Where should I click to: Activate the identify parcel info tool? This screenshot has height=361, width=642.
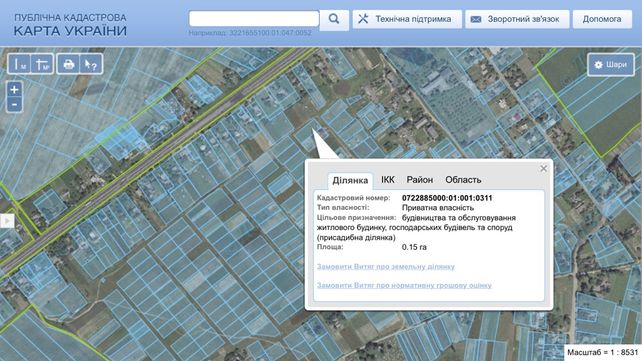(91, 64)
